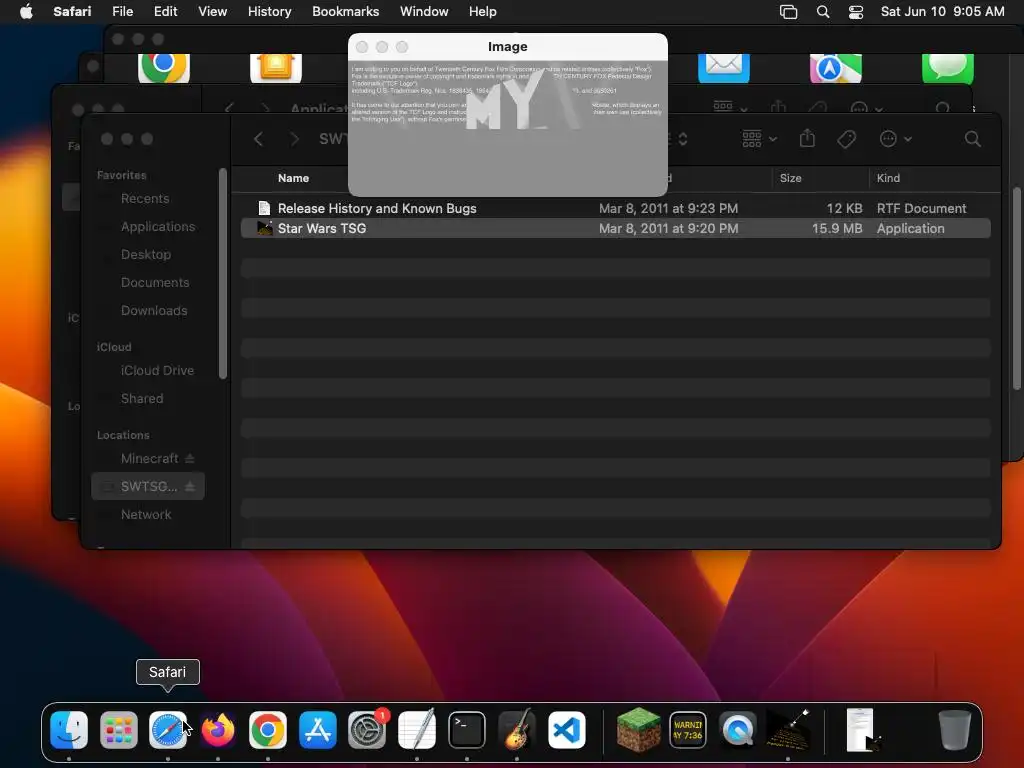Viewport: 1024px width, 768px height.
Task: Select Desktop in the Finder sidebar
Action: click(x=146, y=255)
